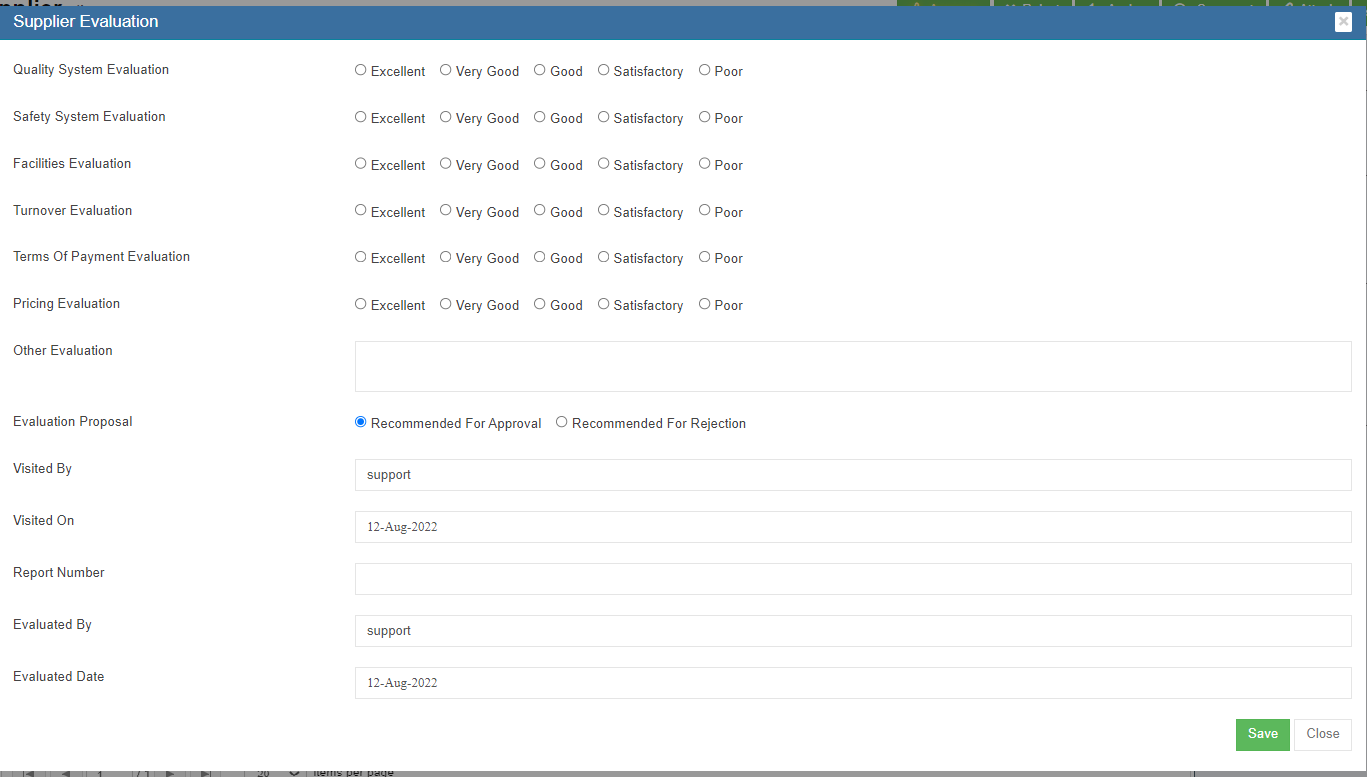1367x777 pixels.
Task: Select Excellent for Quality System Evaluation
Action: pos(361,70)
